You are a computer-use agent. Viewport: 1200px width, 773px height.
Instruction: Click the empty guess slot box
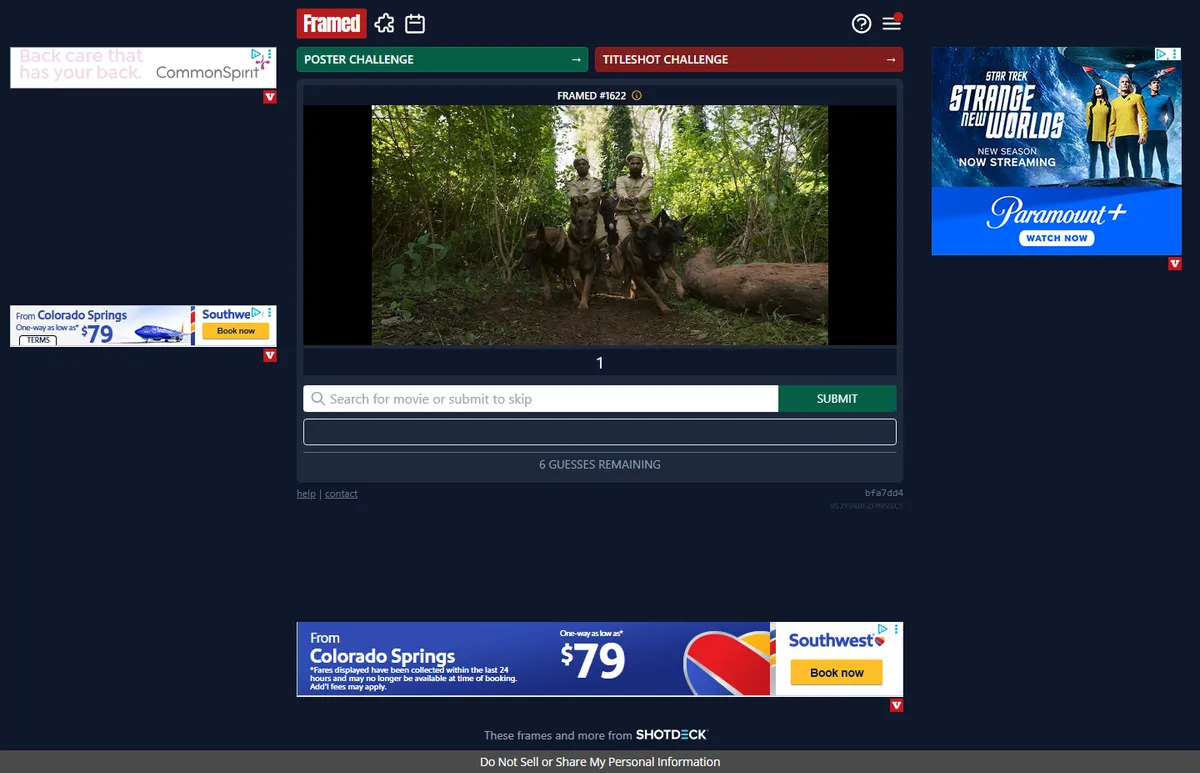tap(600, 432)
